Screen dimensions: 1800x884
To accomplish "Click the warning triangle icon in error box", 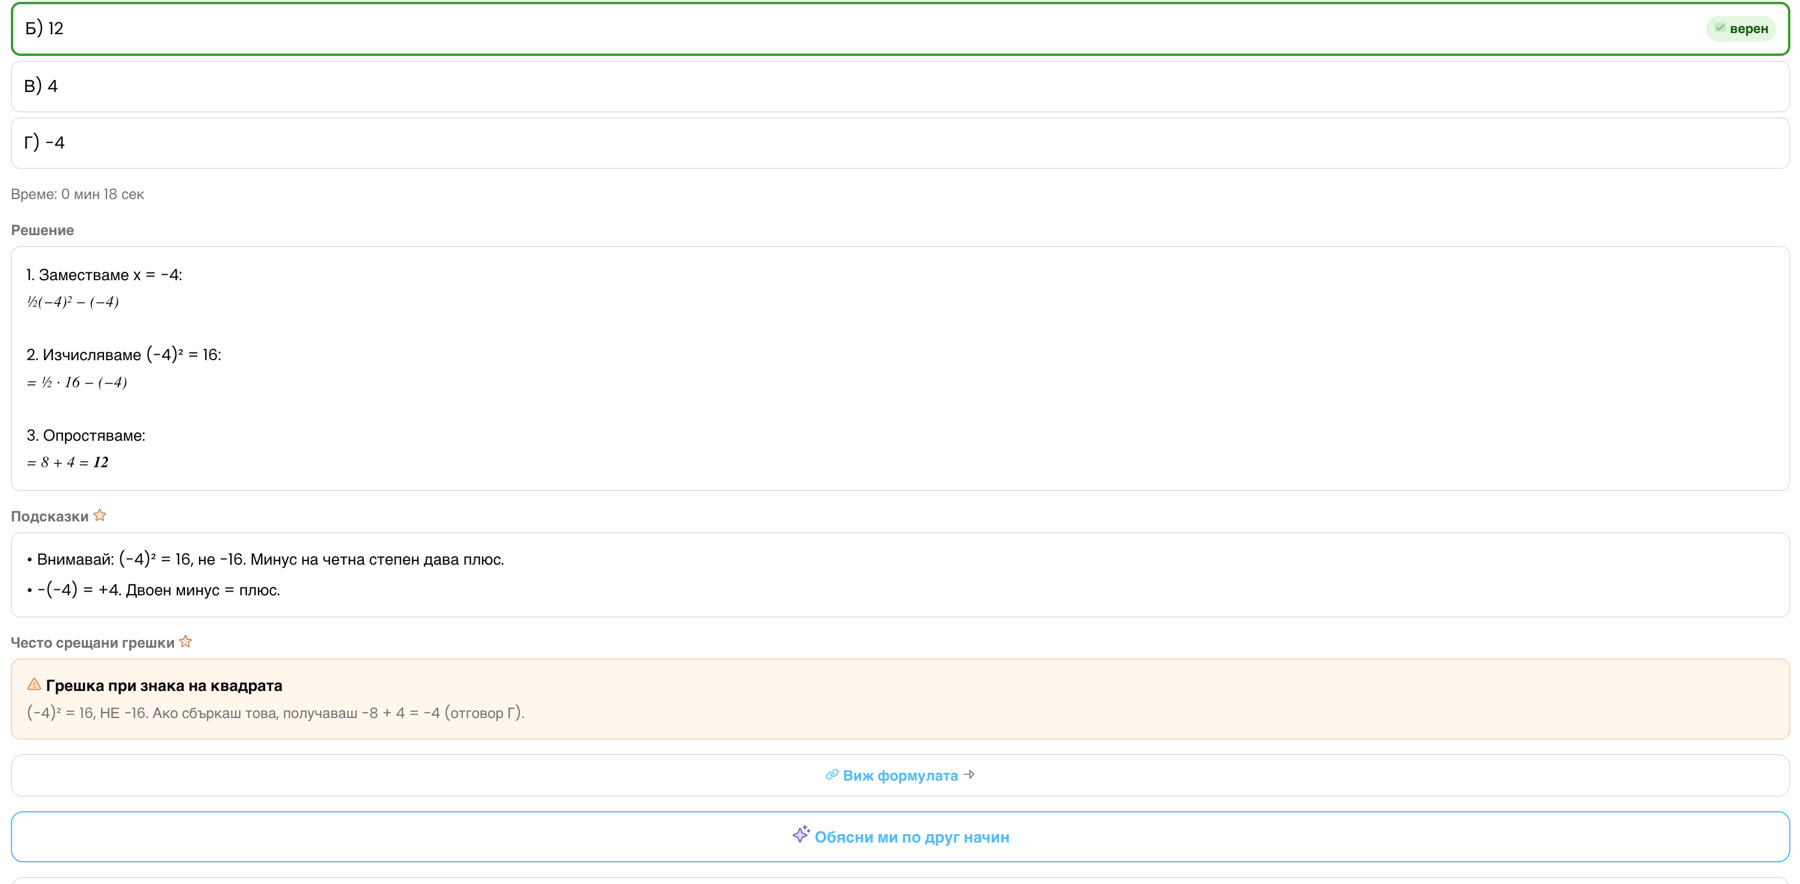I will 34,685.
